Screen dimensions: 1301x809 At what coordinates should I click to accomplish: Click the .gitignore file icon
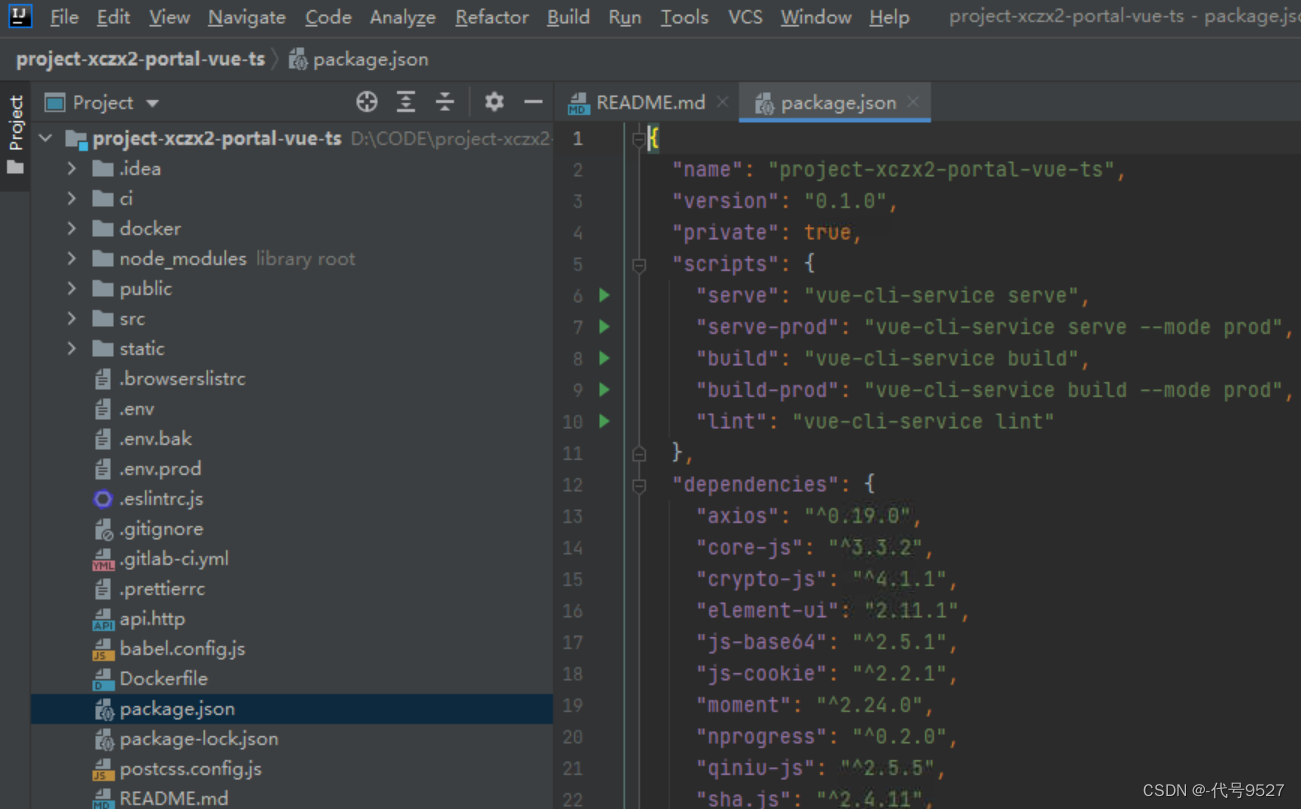103,529
